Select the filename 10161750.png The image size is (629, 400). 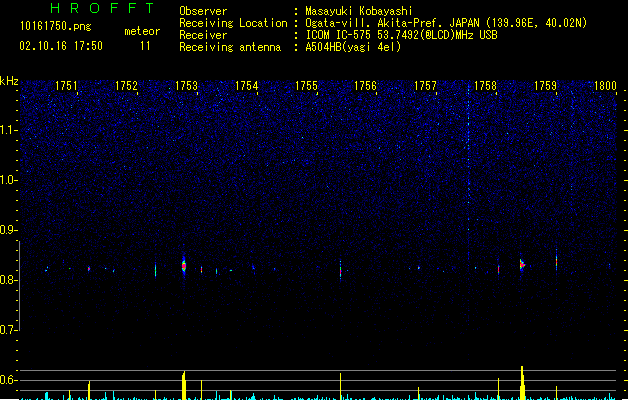click(56, 26)
